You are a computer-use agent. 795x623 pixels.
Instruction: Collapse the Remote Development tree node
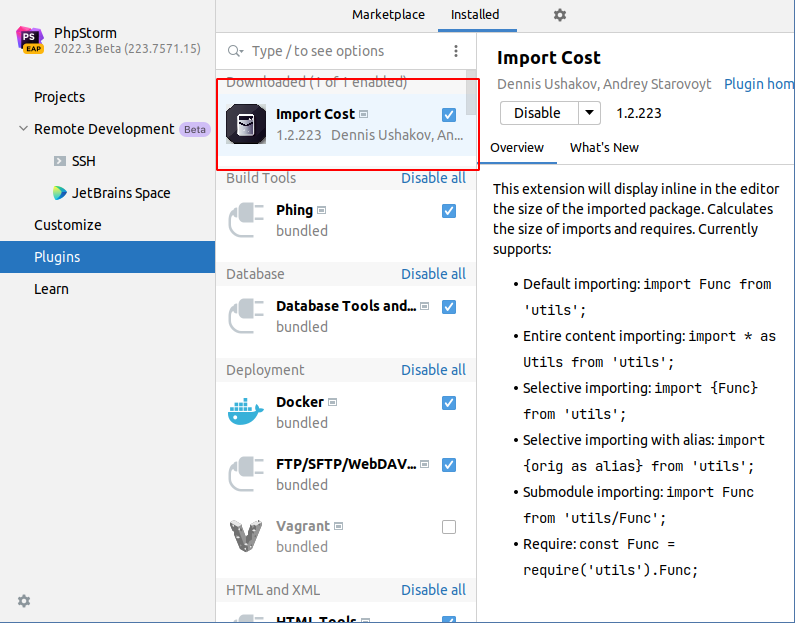(x=23, y=129)
